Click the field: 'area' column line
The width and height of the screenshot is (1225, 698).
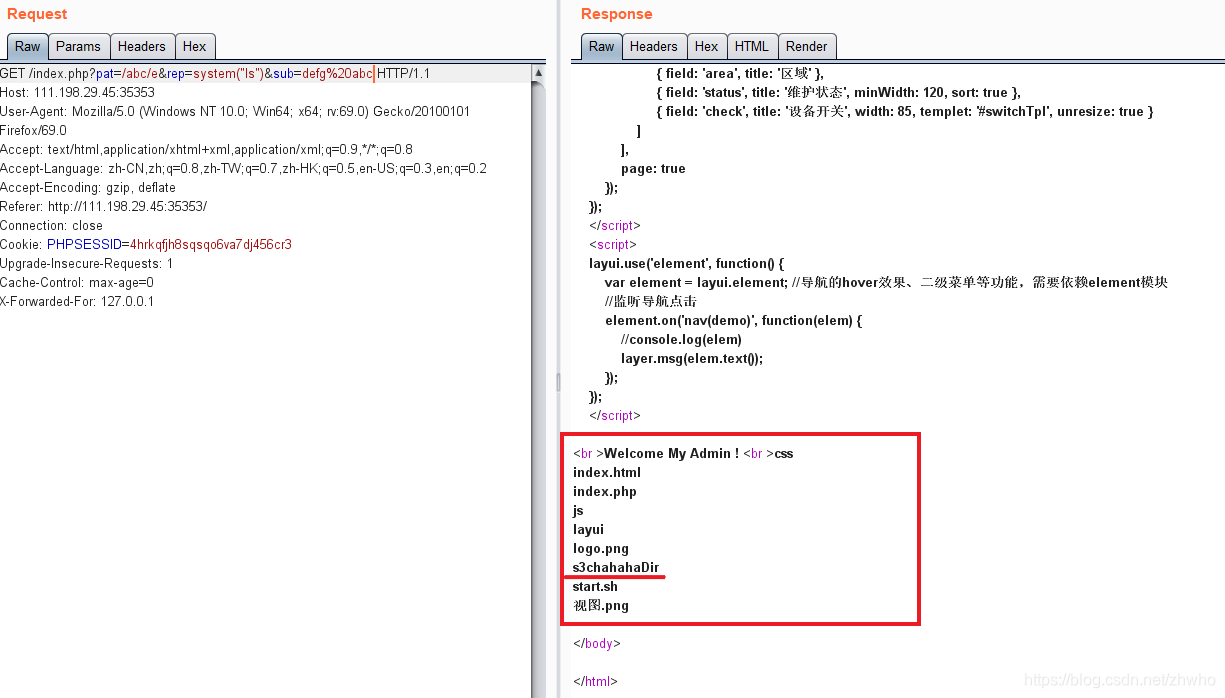click(739, 73)
